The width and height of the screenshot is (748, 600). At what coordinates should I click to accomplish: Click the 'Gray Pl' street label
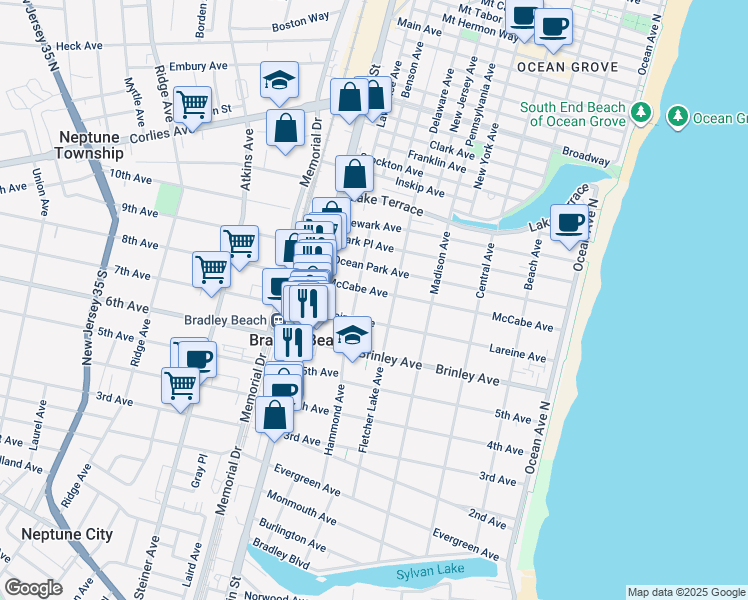tap(199, 471)
